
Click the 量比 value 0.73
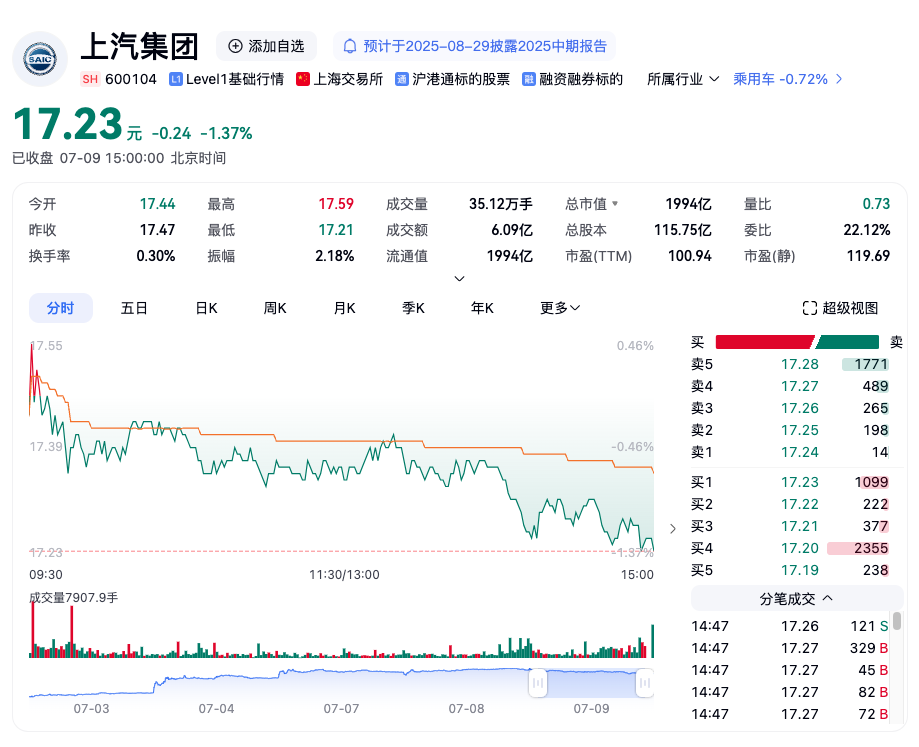(x=876, y=204)
